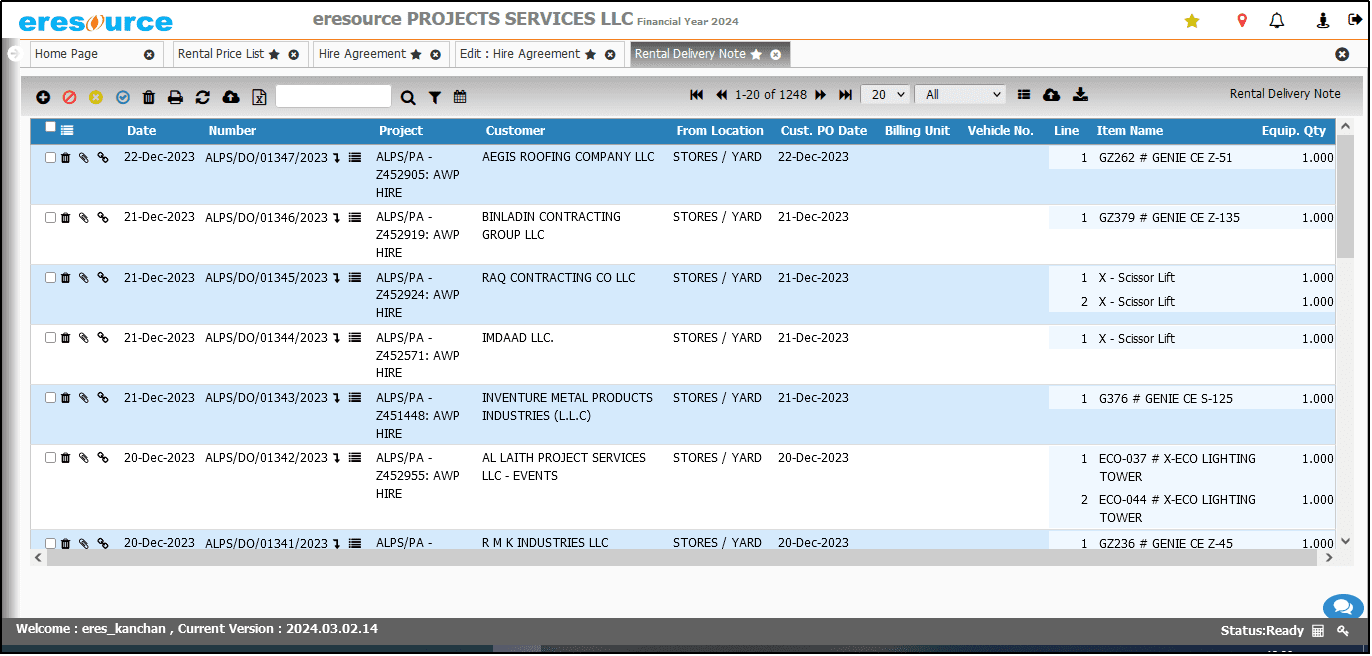Open notifications bell icon

[1277, 21]
